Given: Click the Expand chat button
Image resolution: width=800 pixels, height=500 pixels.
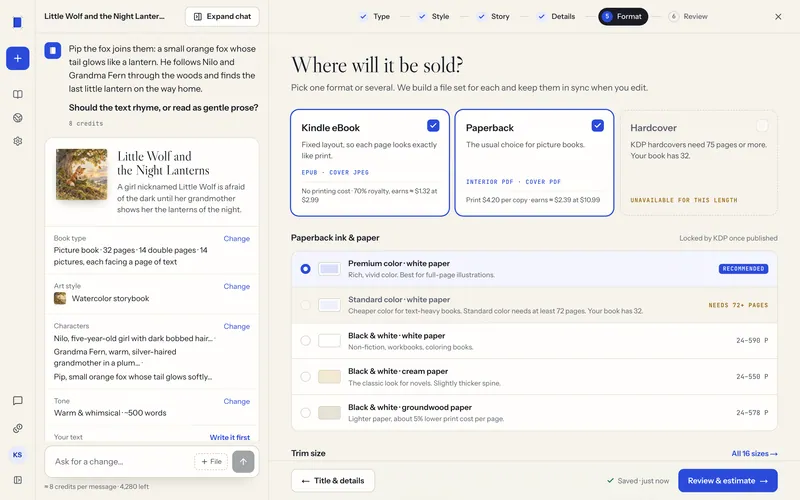Looking at the screenshot, I should (222, 16).
